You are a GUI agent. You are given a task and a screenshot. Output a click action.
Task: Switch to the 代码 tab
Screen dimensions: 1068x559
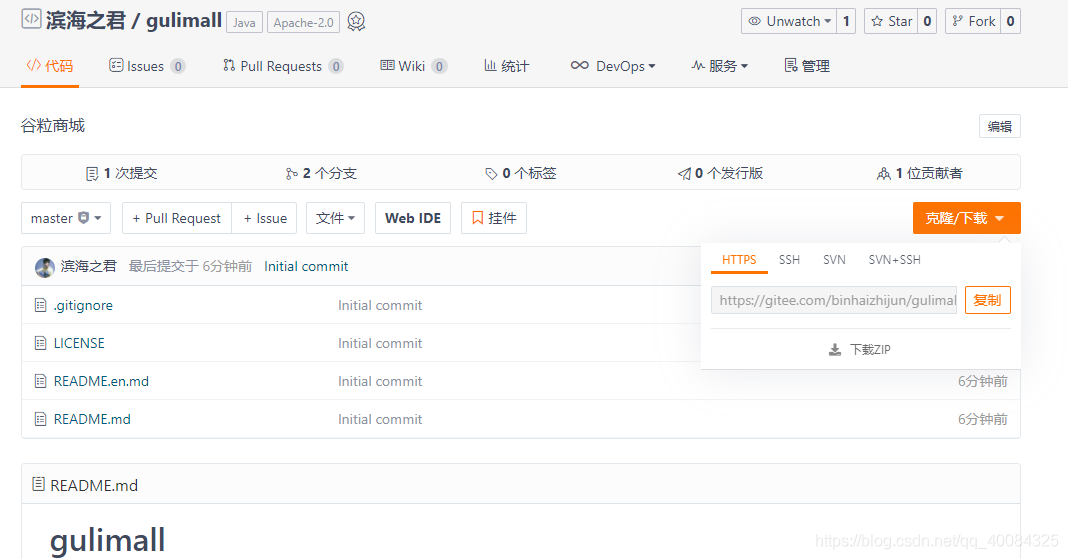[x=50, y=66]
